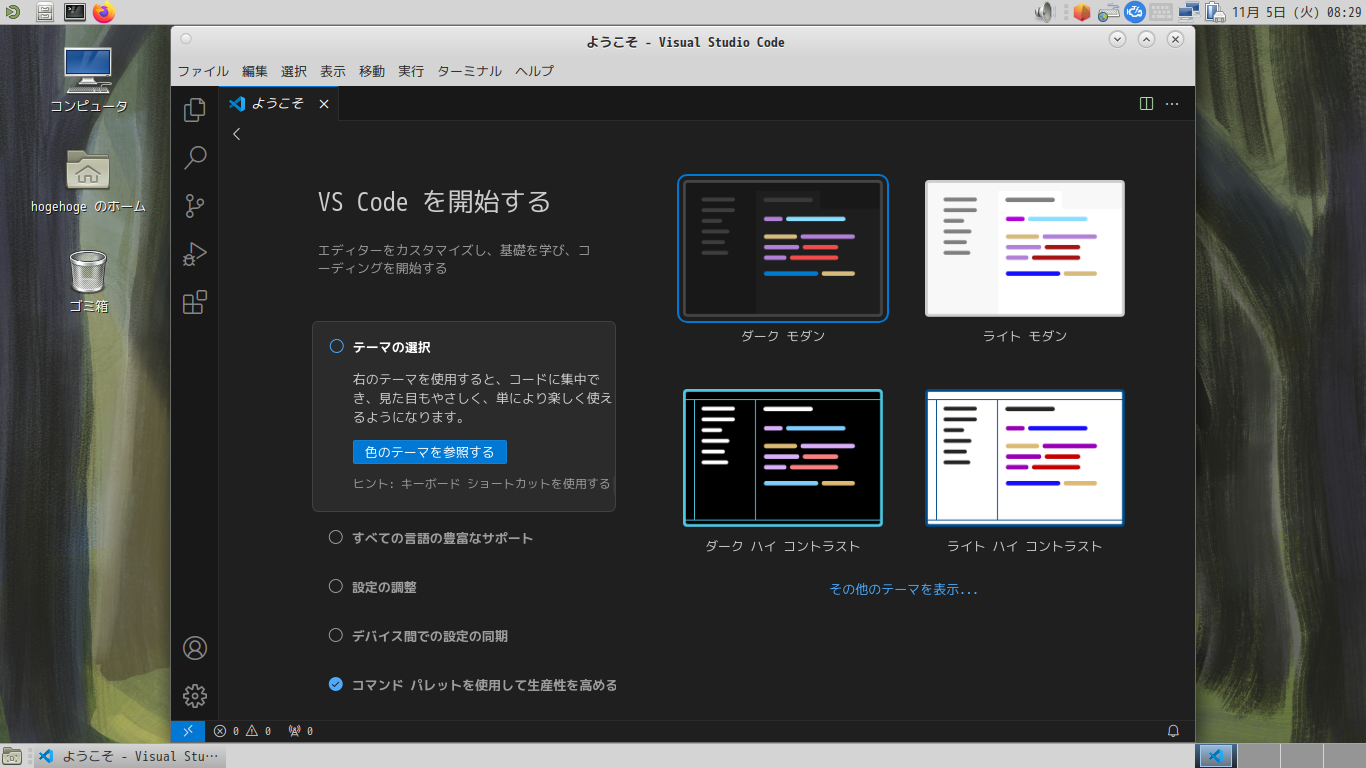Expand the すべての言語の豊富なサポート step title
This screenshot has height=768, width=1366.
(x=443, y=538)
